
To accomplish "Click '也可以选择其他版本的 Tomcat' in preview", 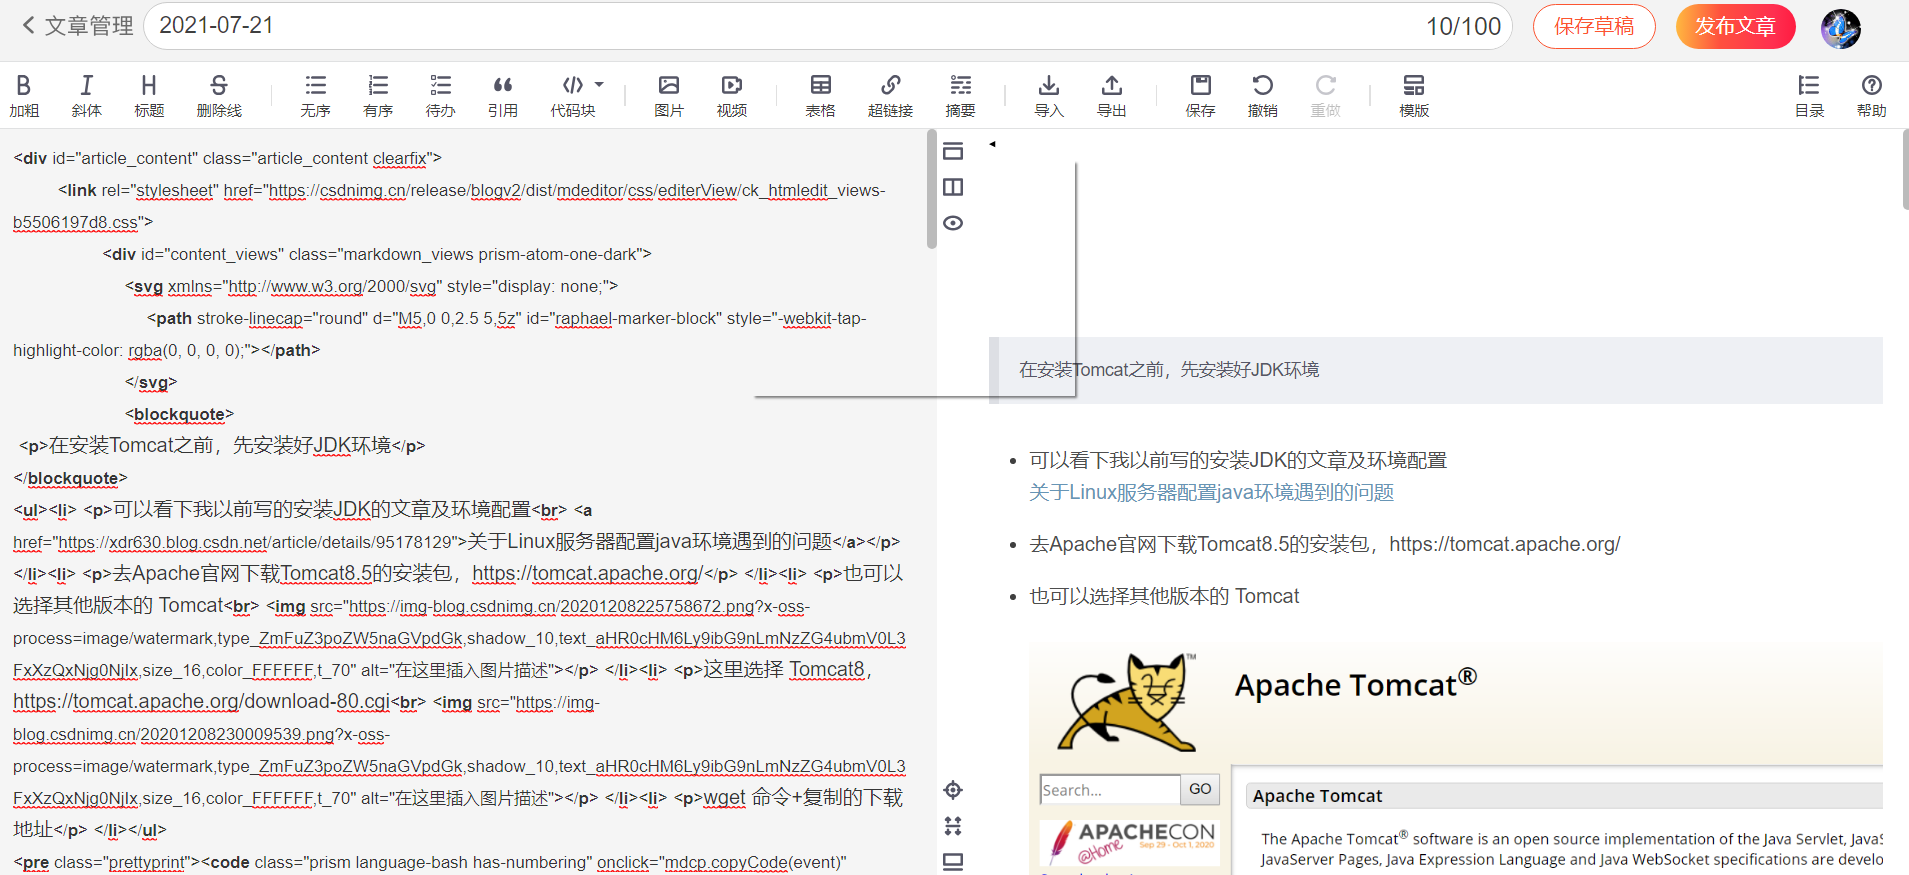I will point(1164,596).
